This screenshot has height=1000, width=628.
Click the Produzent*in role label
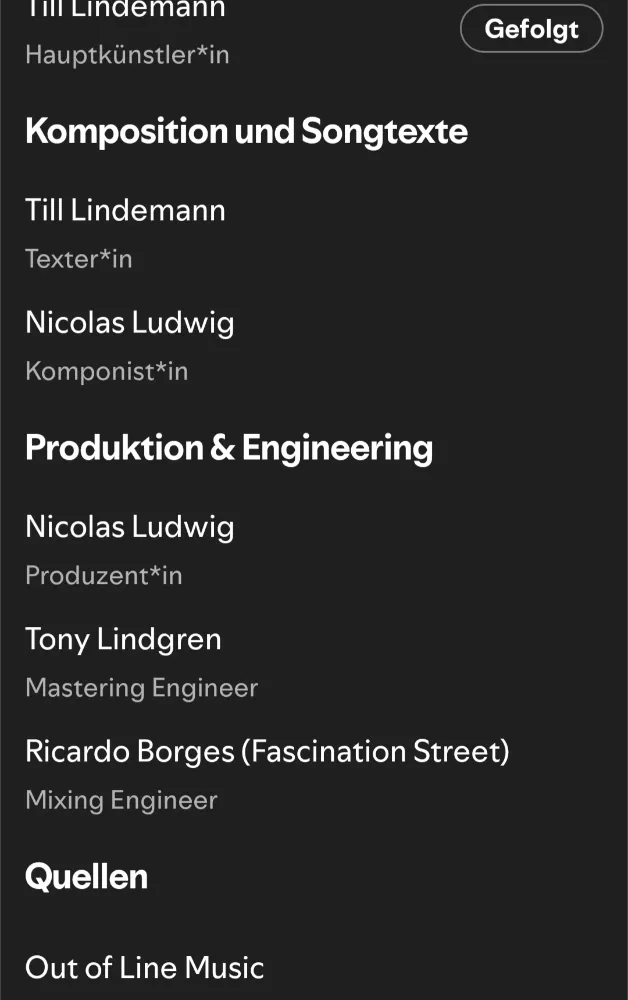(103, 575)
